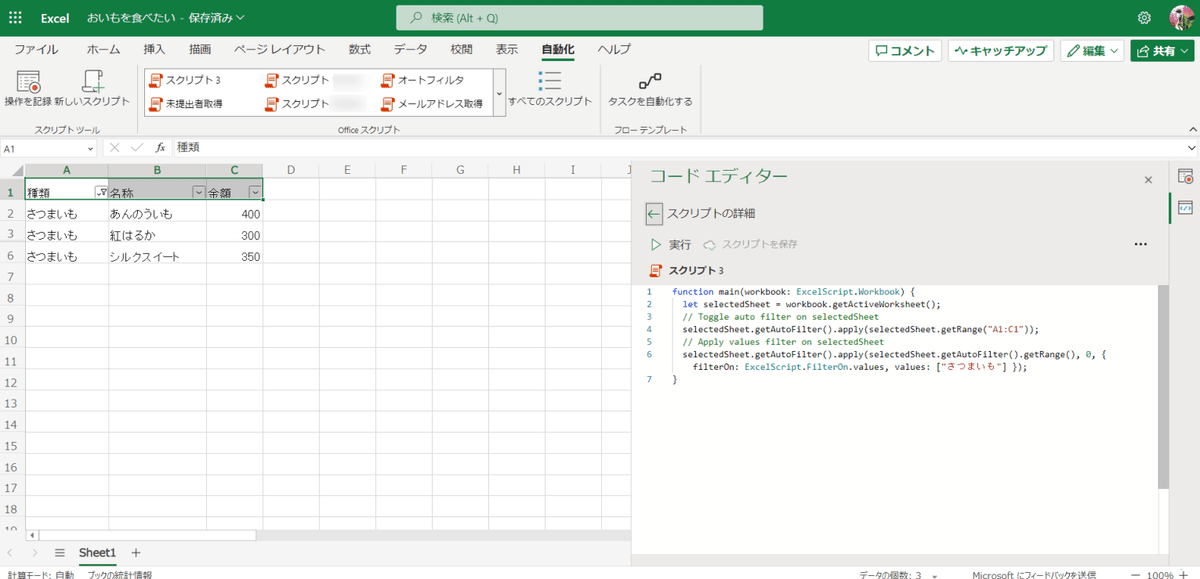Click タスクを自動化する flow icon
Screen dimensions: 1200x579
[650, 80]
